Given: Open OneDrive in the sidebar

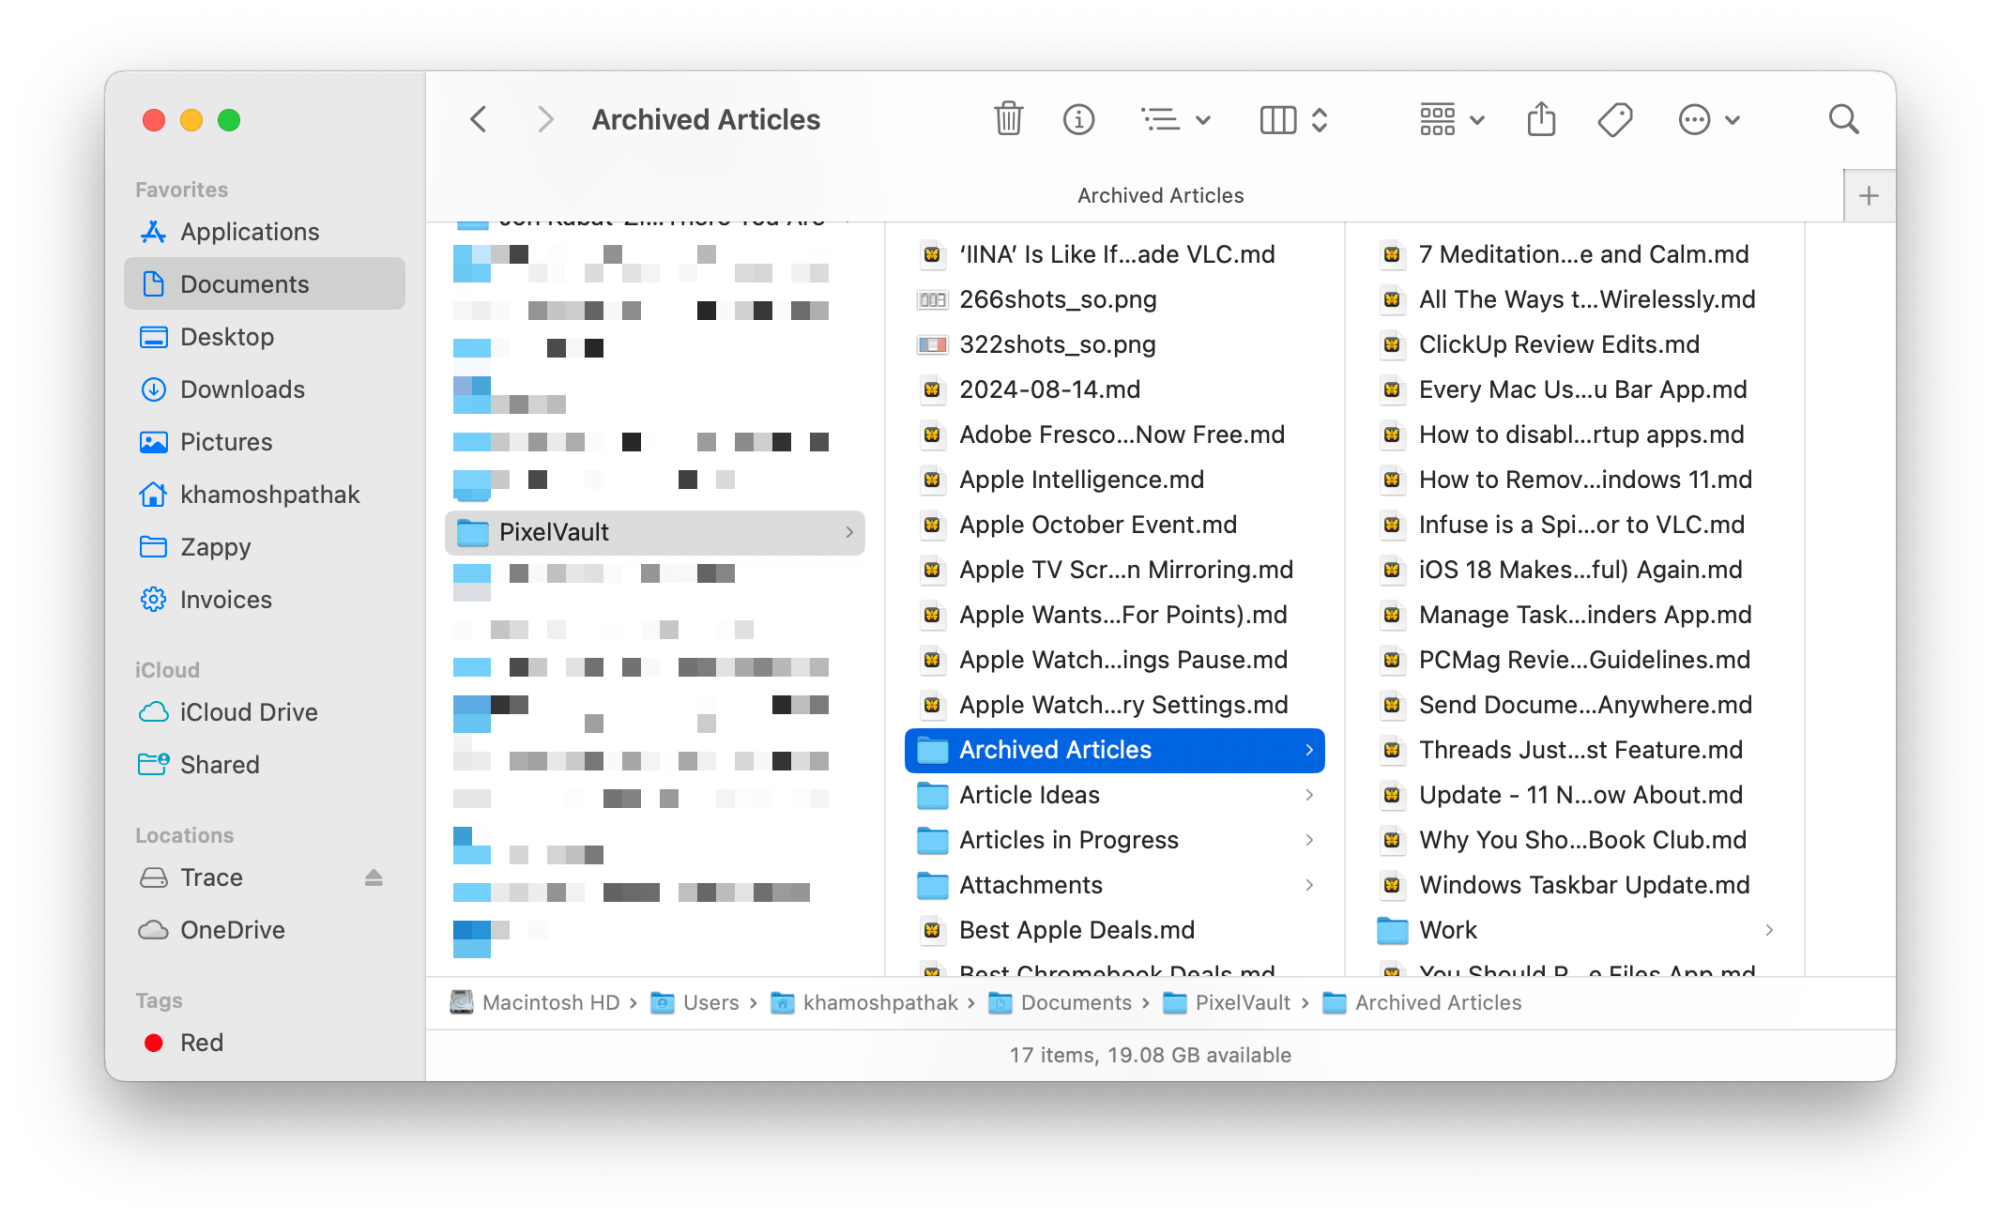Looking at the screenshot, I should tap(264, 930).
